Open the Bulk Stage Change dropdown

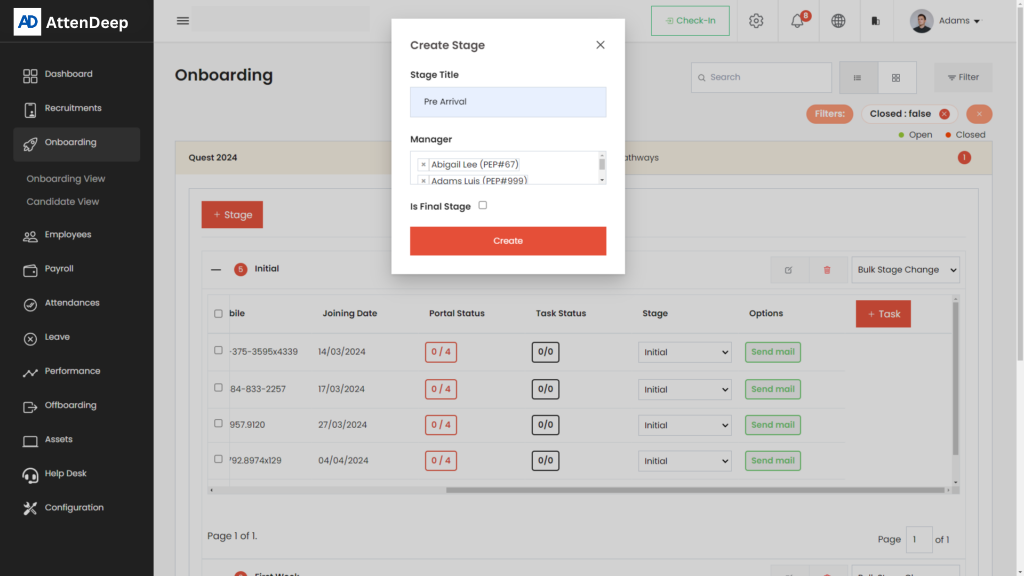click(905, 270)
